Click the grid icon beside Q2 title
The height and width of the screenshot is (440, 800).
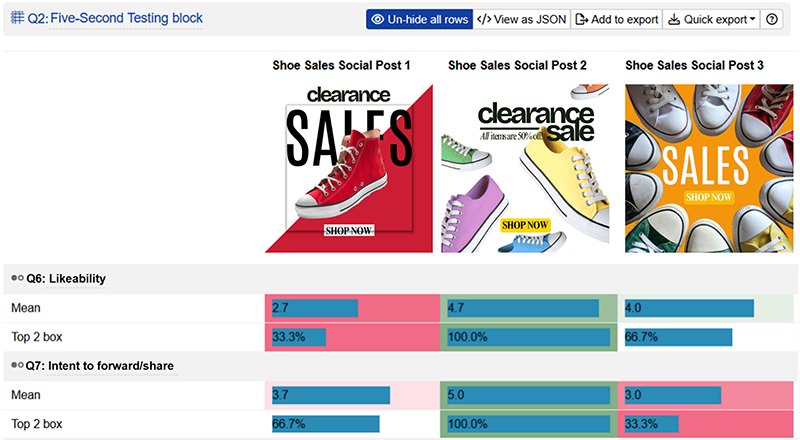[17, 18]
